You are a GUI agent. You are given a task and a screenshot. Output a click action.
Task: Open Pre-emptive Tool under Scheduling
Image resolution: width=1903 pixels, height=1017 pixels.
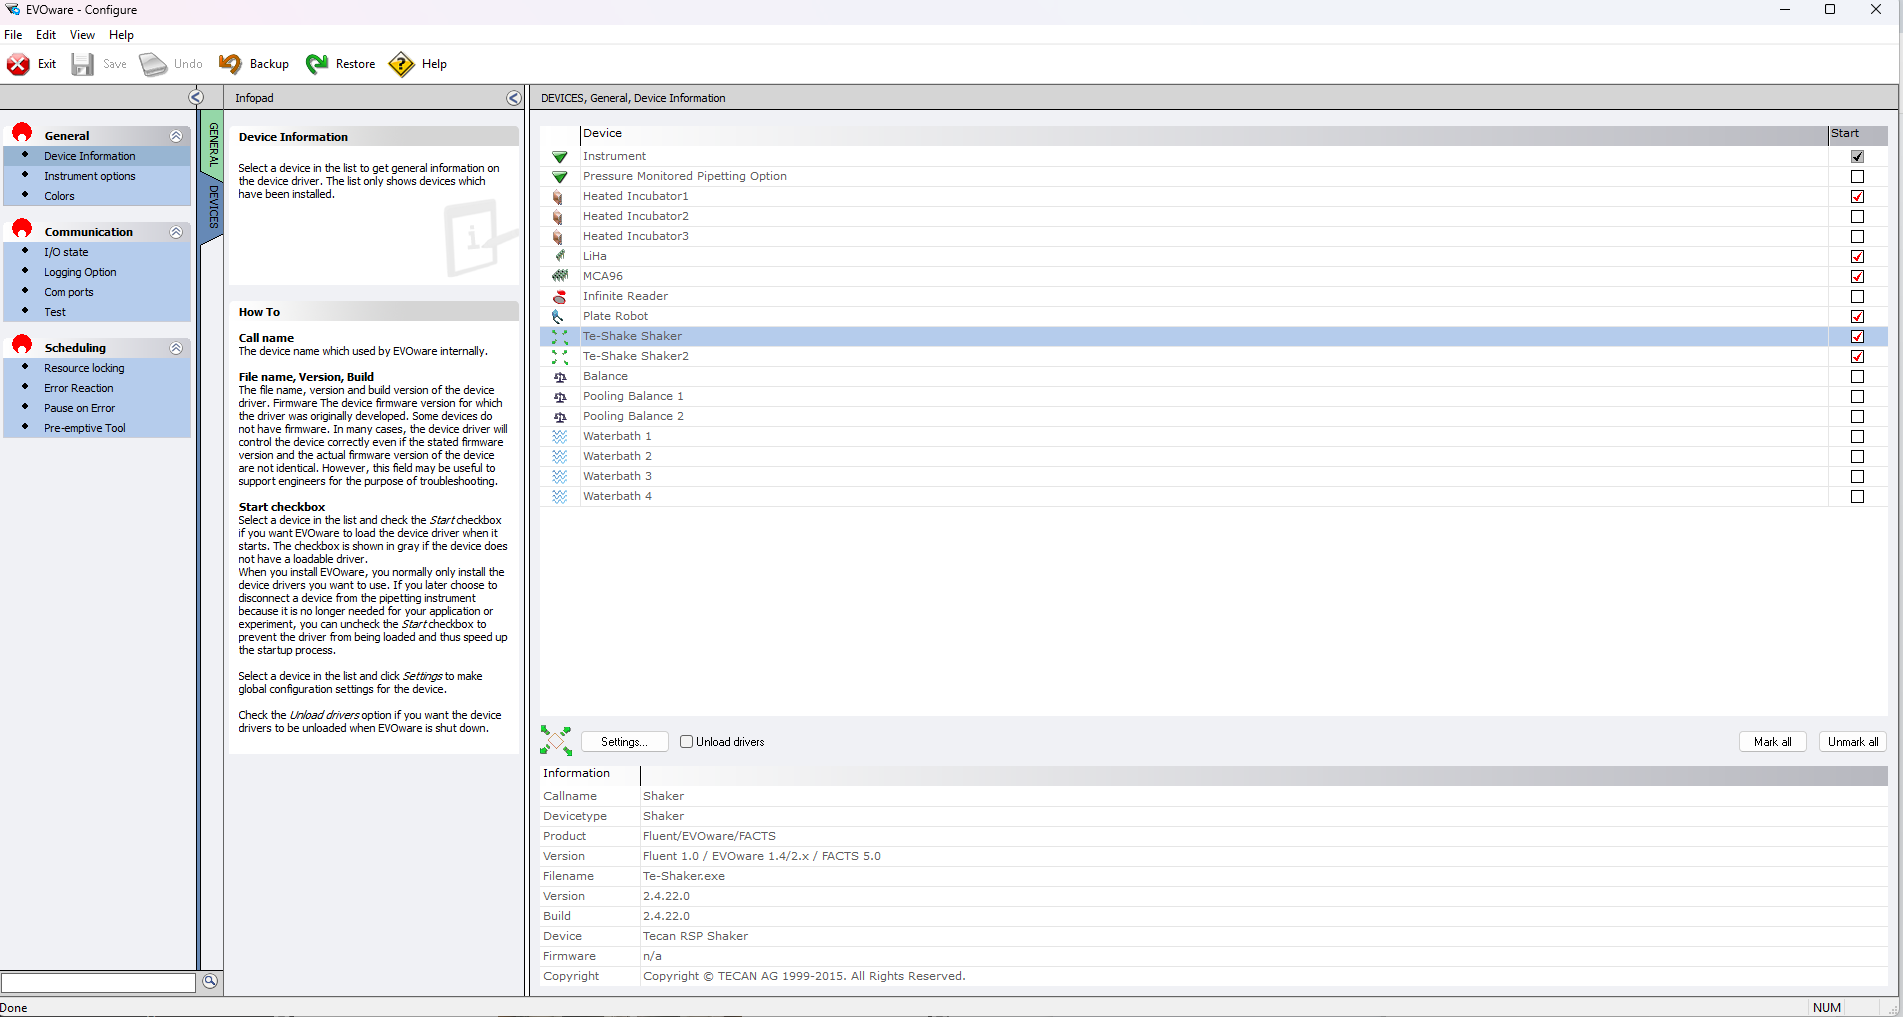(85, 428)
